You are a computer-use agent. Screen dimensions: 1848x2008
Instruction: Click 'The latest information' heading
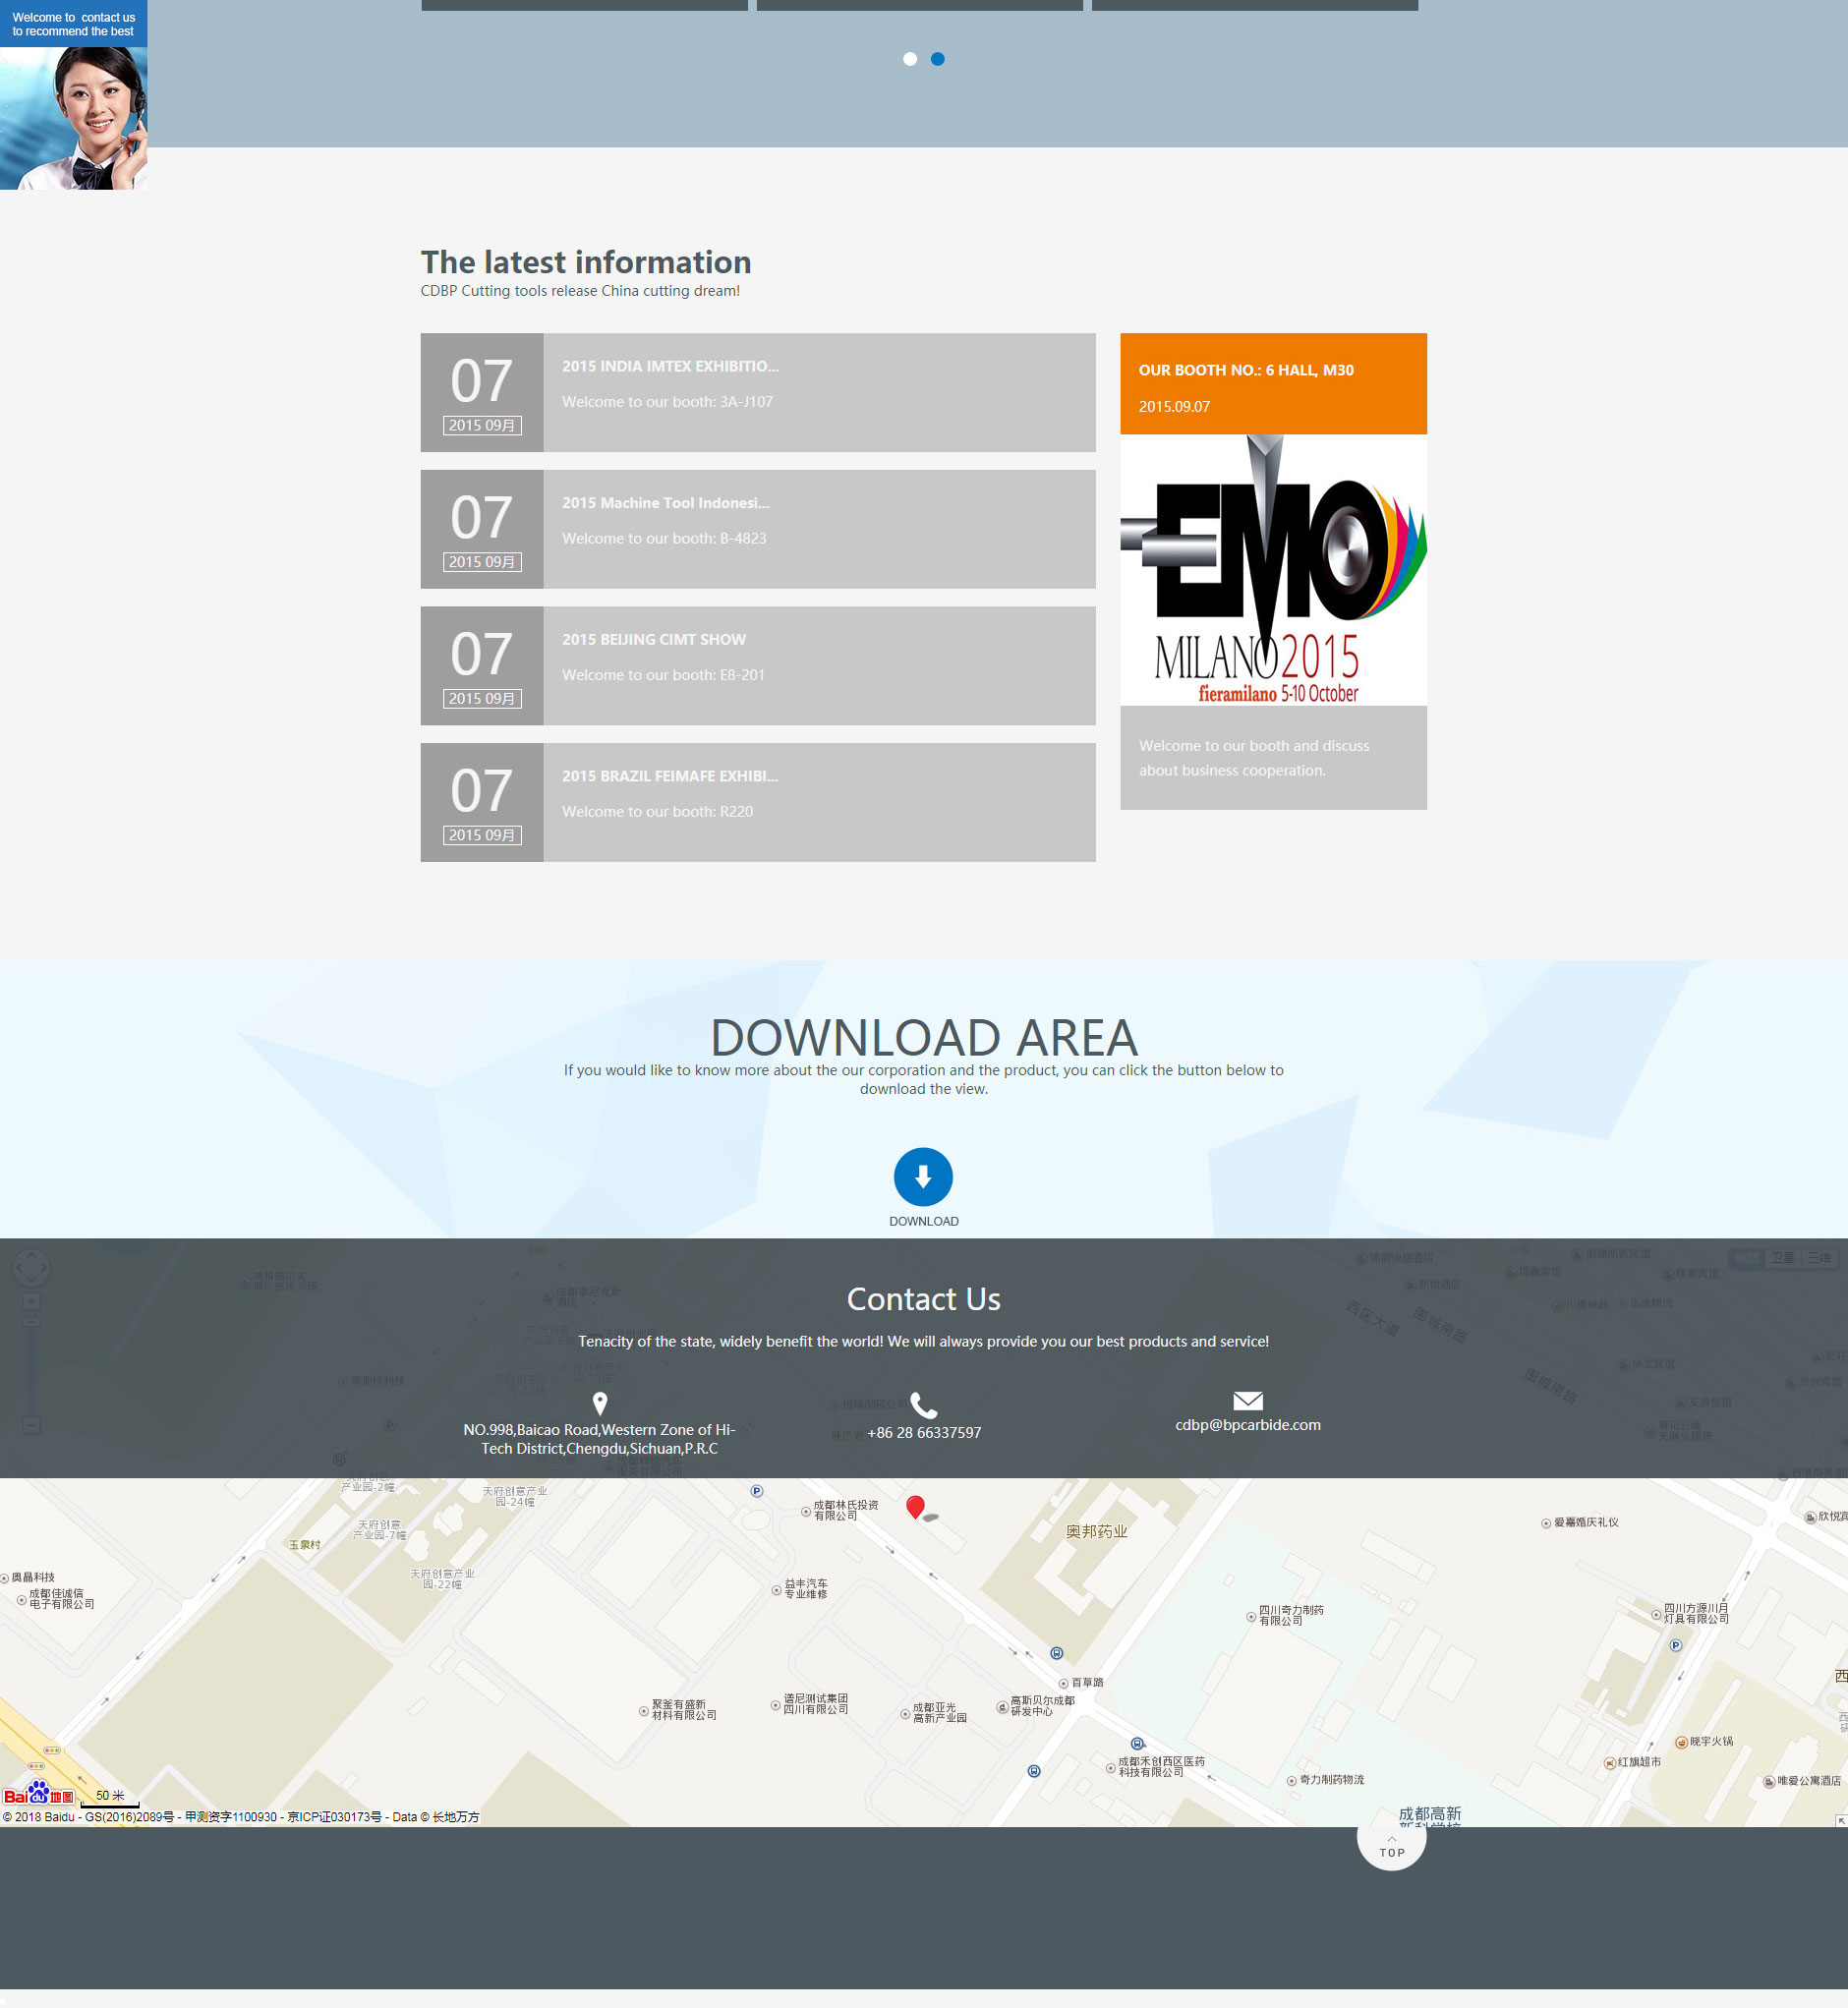[586, 262]
